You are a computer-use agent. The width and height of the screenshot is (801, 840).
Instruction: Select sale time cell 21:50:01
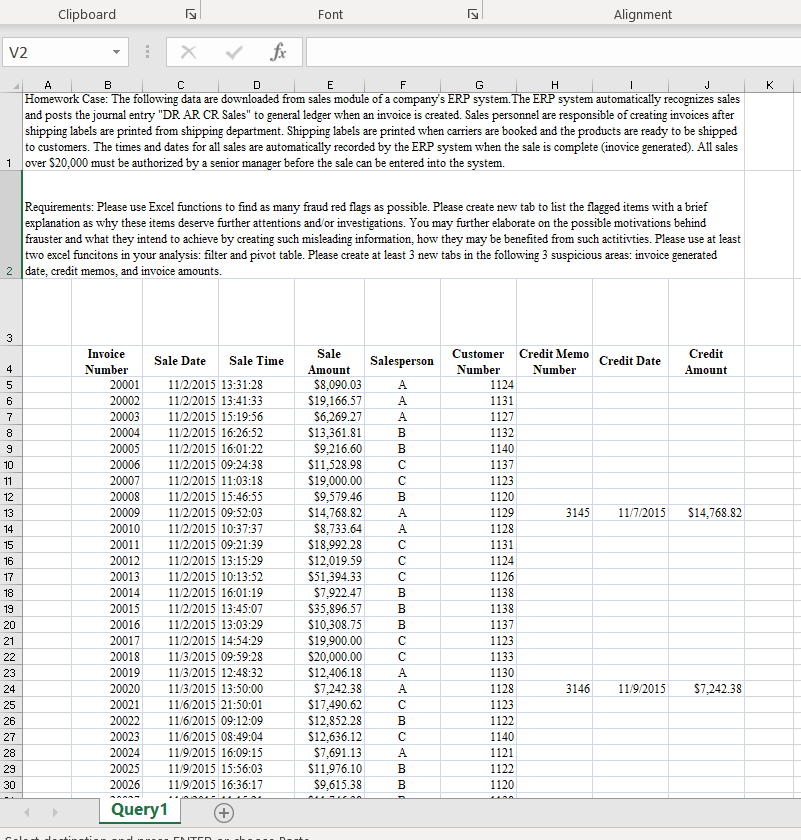tap(256, 705)
